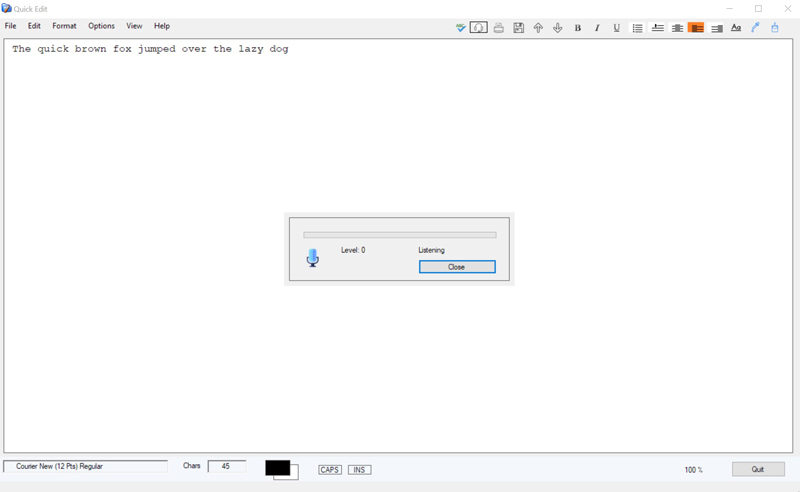Screen dimensions: 800x492
Task: Click the orange highlighted align icon
Action: 696,28
